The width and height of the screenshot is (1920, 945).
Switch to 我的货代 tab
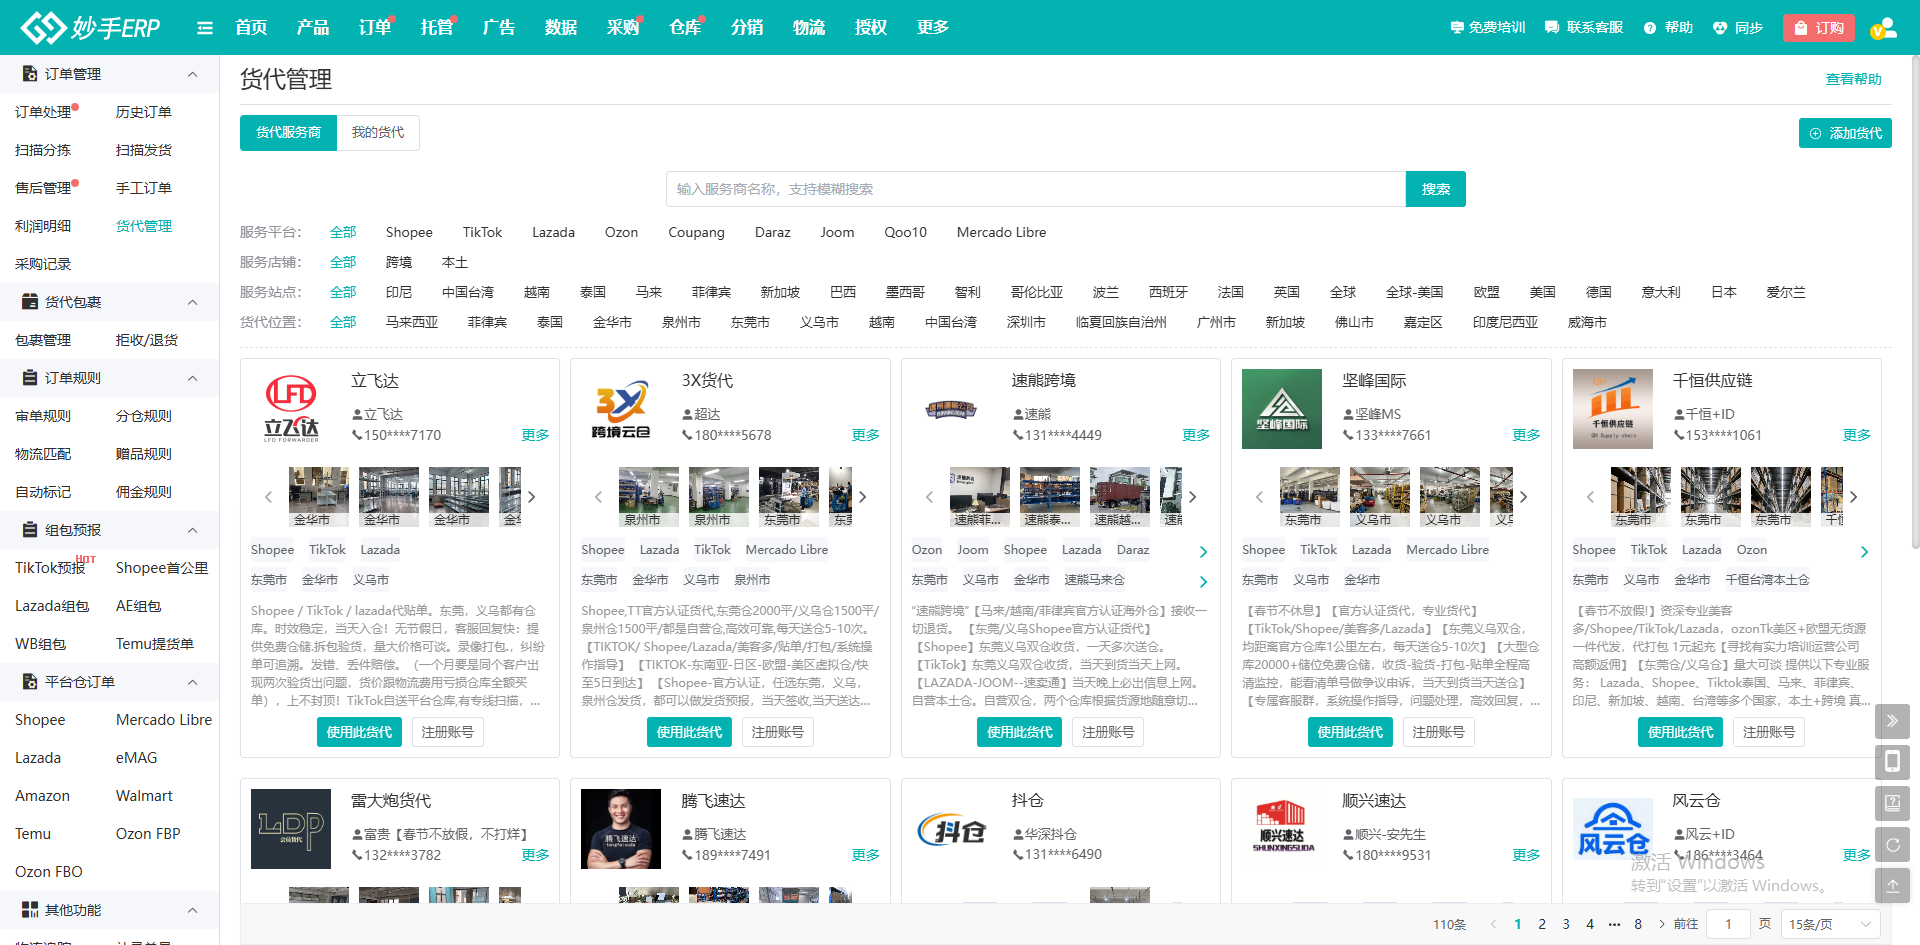378,133
